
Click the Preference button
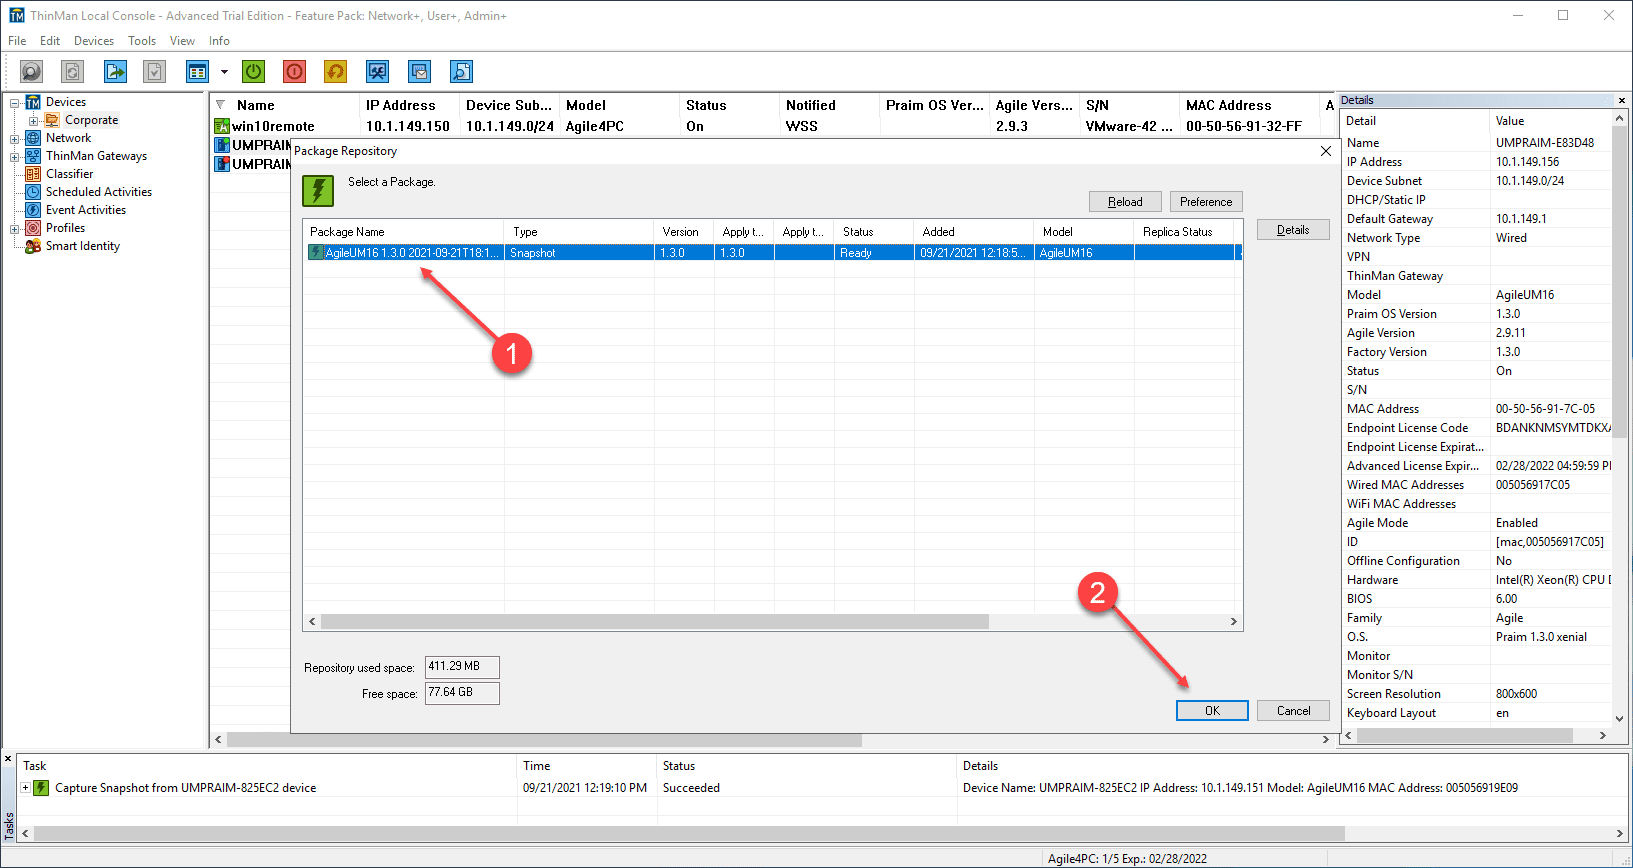pos(1206,201)
